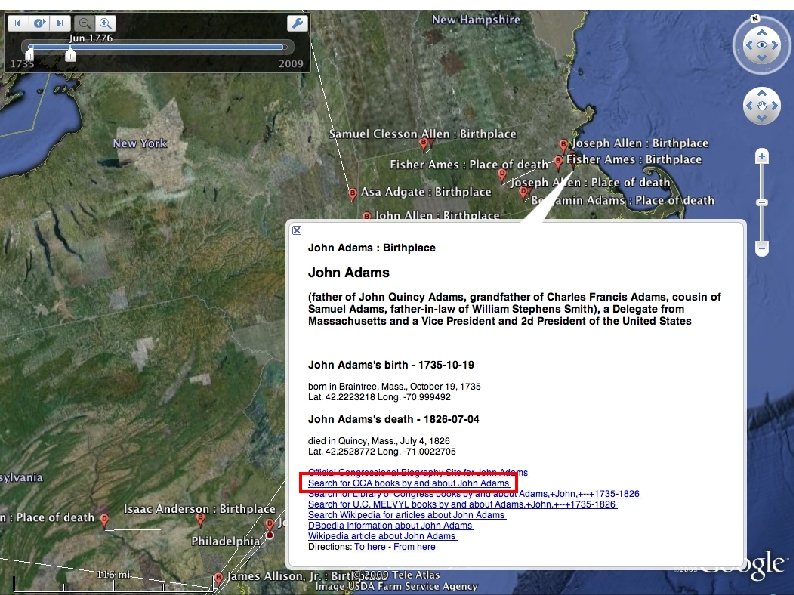The height and width of the screenshot is (595, 794).
Task: Rotate view left with look joystick
Action: pos(749,45)
